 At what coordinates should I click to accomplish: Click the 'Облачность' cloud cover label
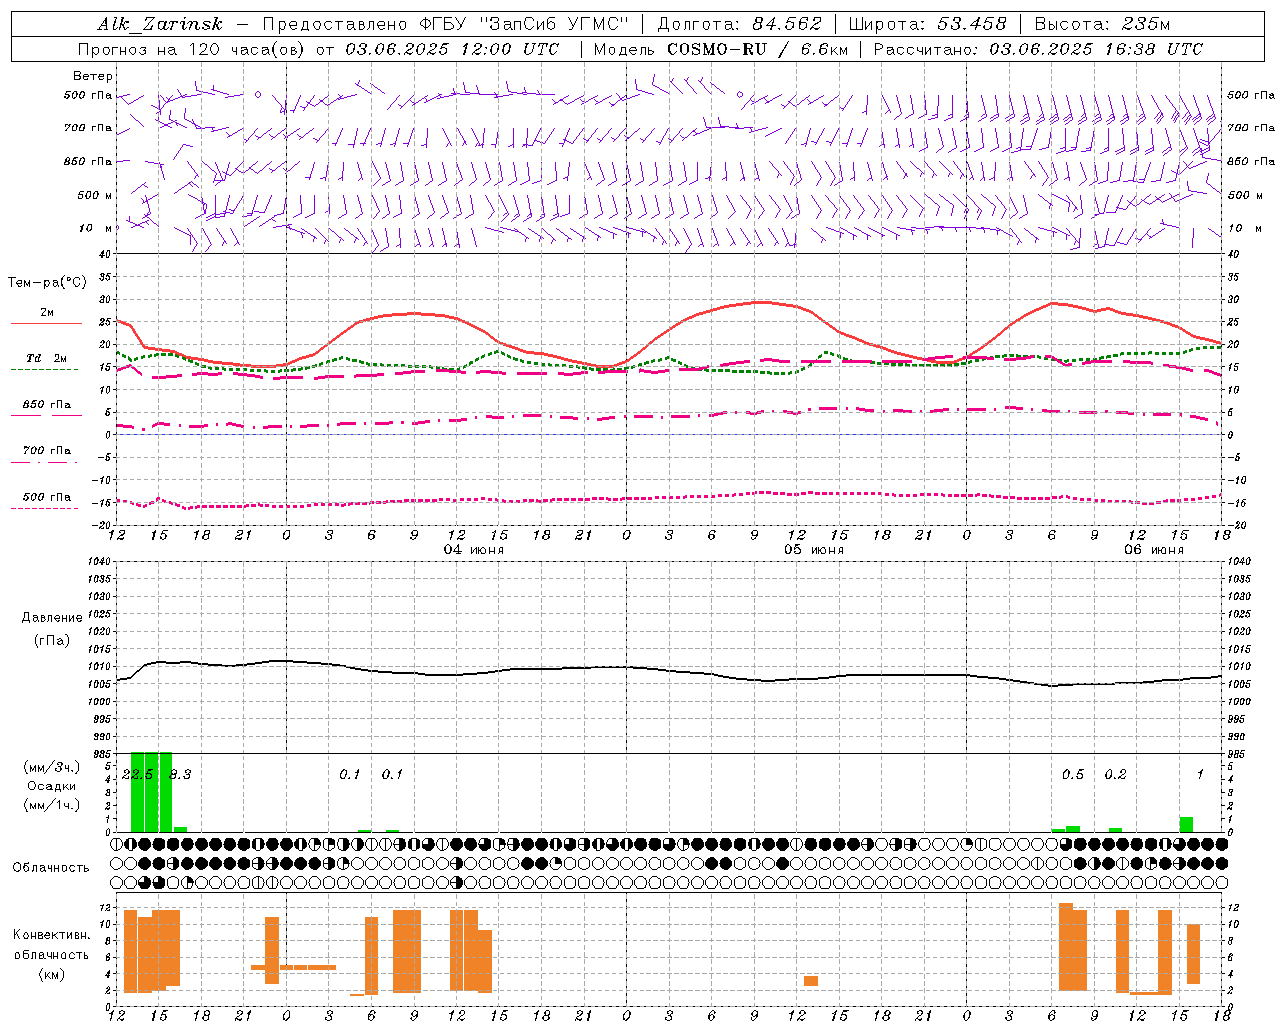pyautogui.click(x=51, y=868)
